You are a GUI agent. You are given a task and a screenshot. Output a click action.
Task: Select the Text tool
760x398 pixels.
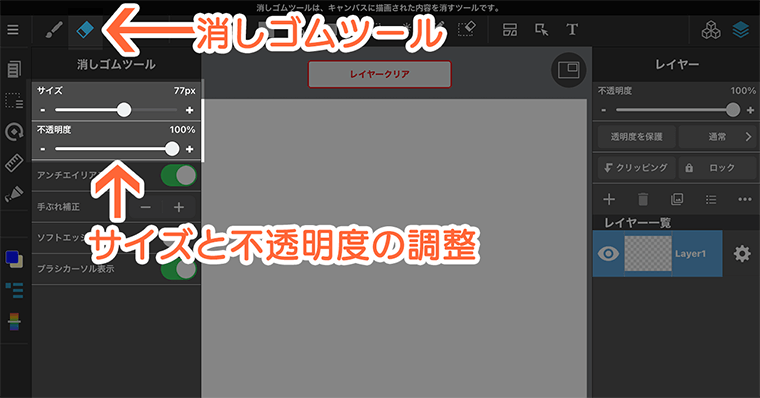[x=572, y=30]
